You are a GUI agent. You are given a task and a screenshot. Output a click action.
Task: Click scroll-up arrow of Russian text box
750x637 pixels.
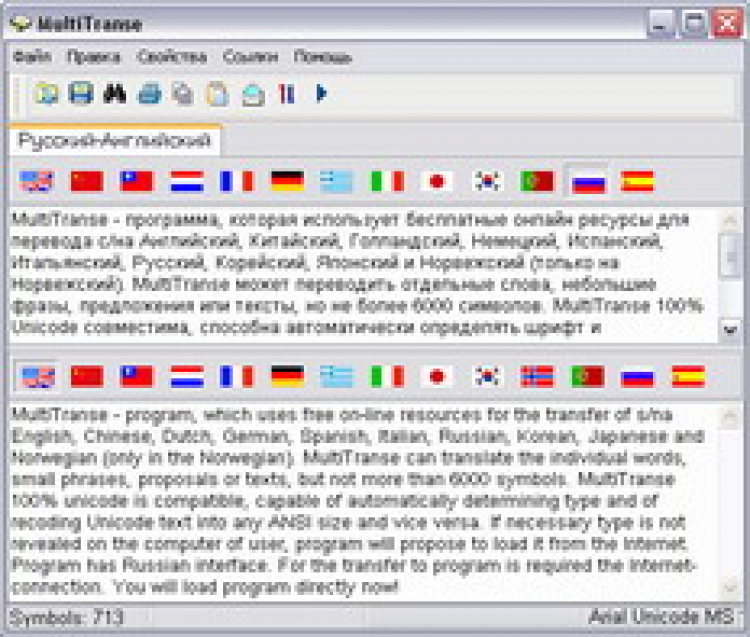730,220
